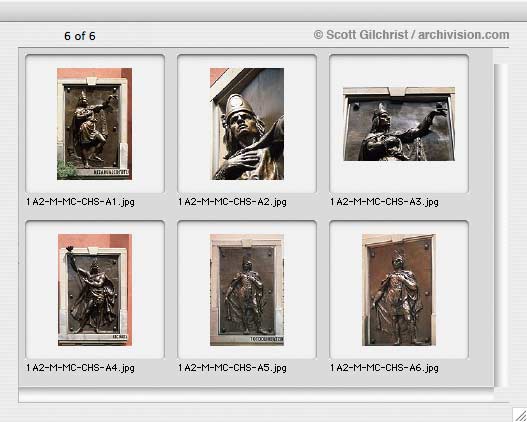Click the window resize grip corner

520,415
